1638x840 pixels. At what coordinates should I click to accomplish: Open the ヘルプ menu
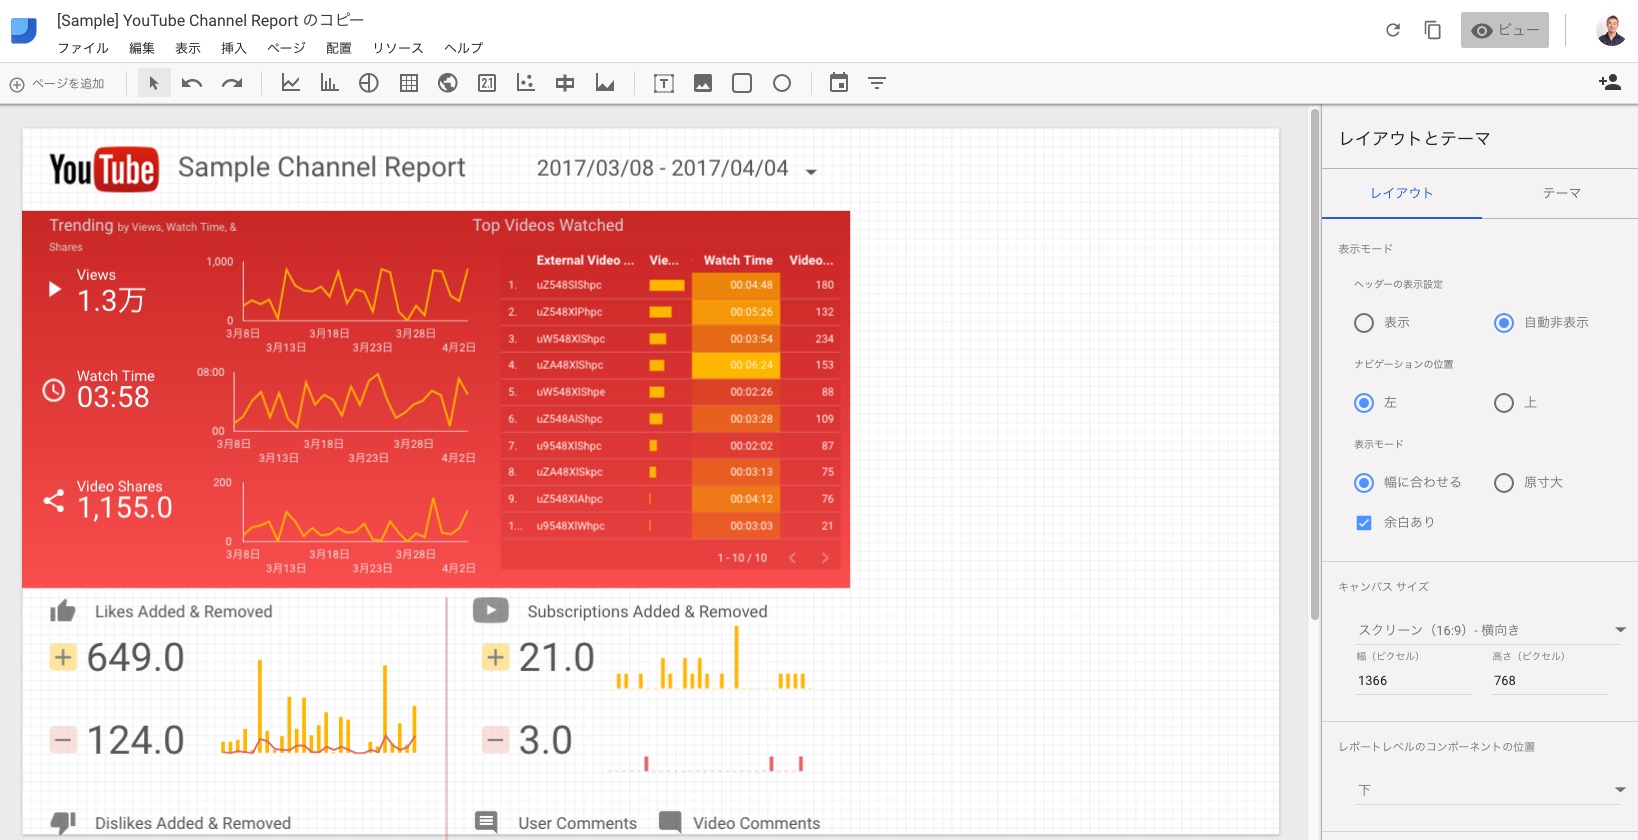(464, 48)
